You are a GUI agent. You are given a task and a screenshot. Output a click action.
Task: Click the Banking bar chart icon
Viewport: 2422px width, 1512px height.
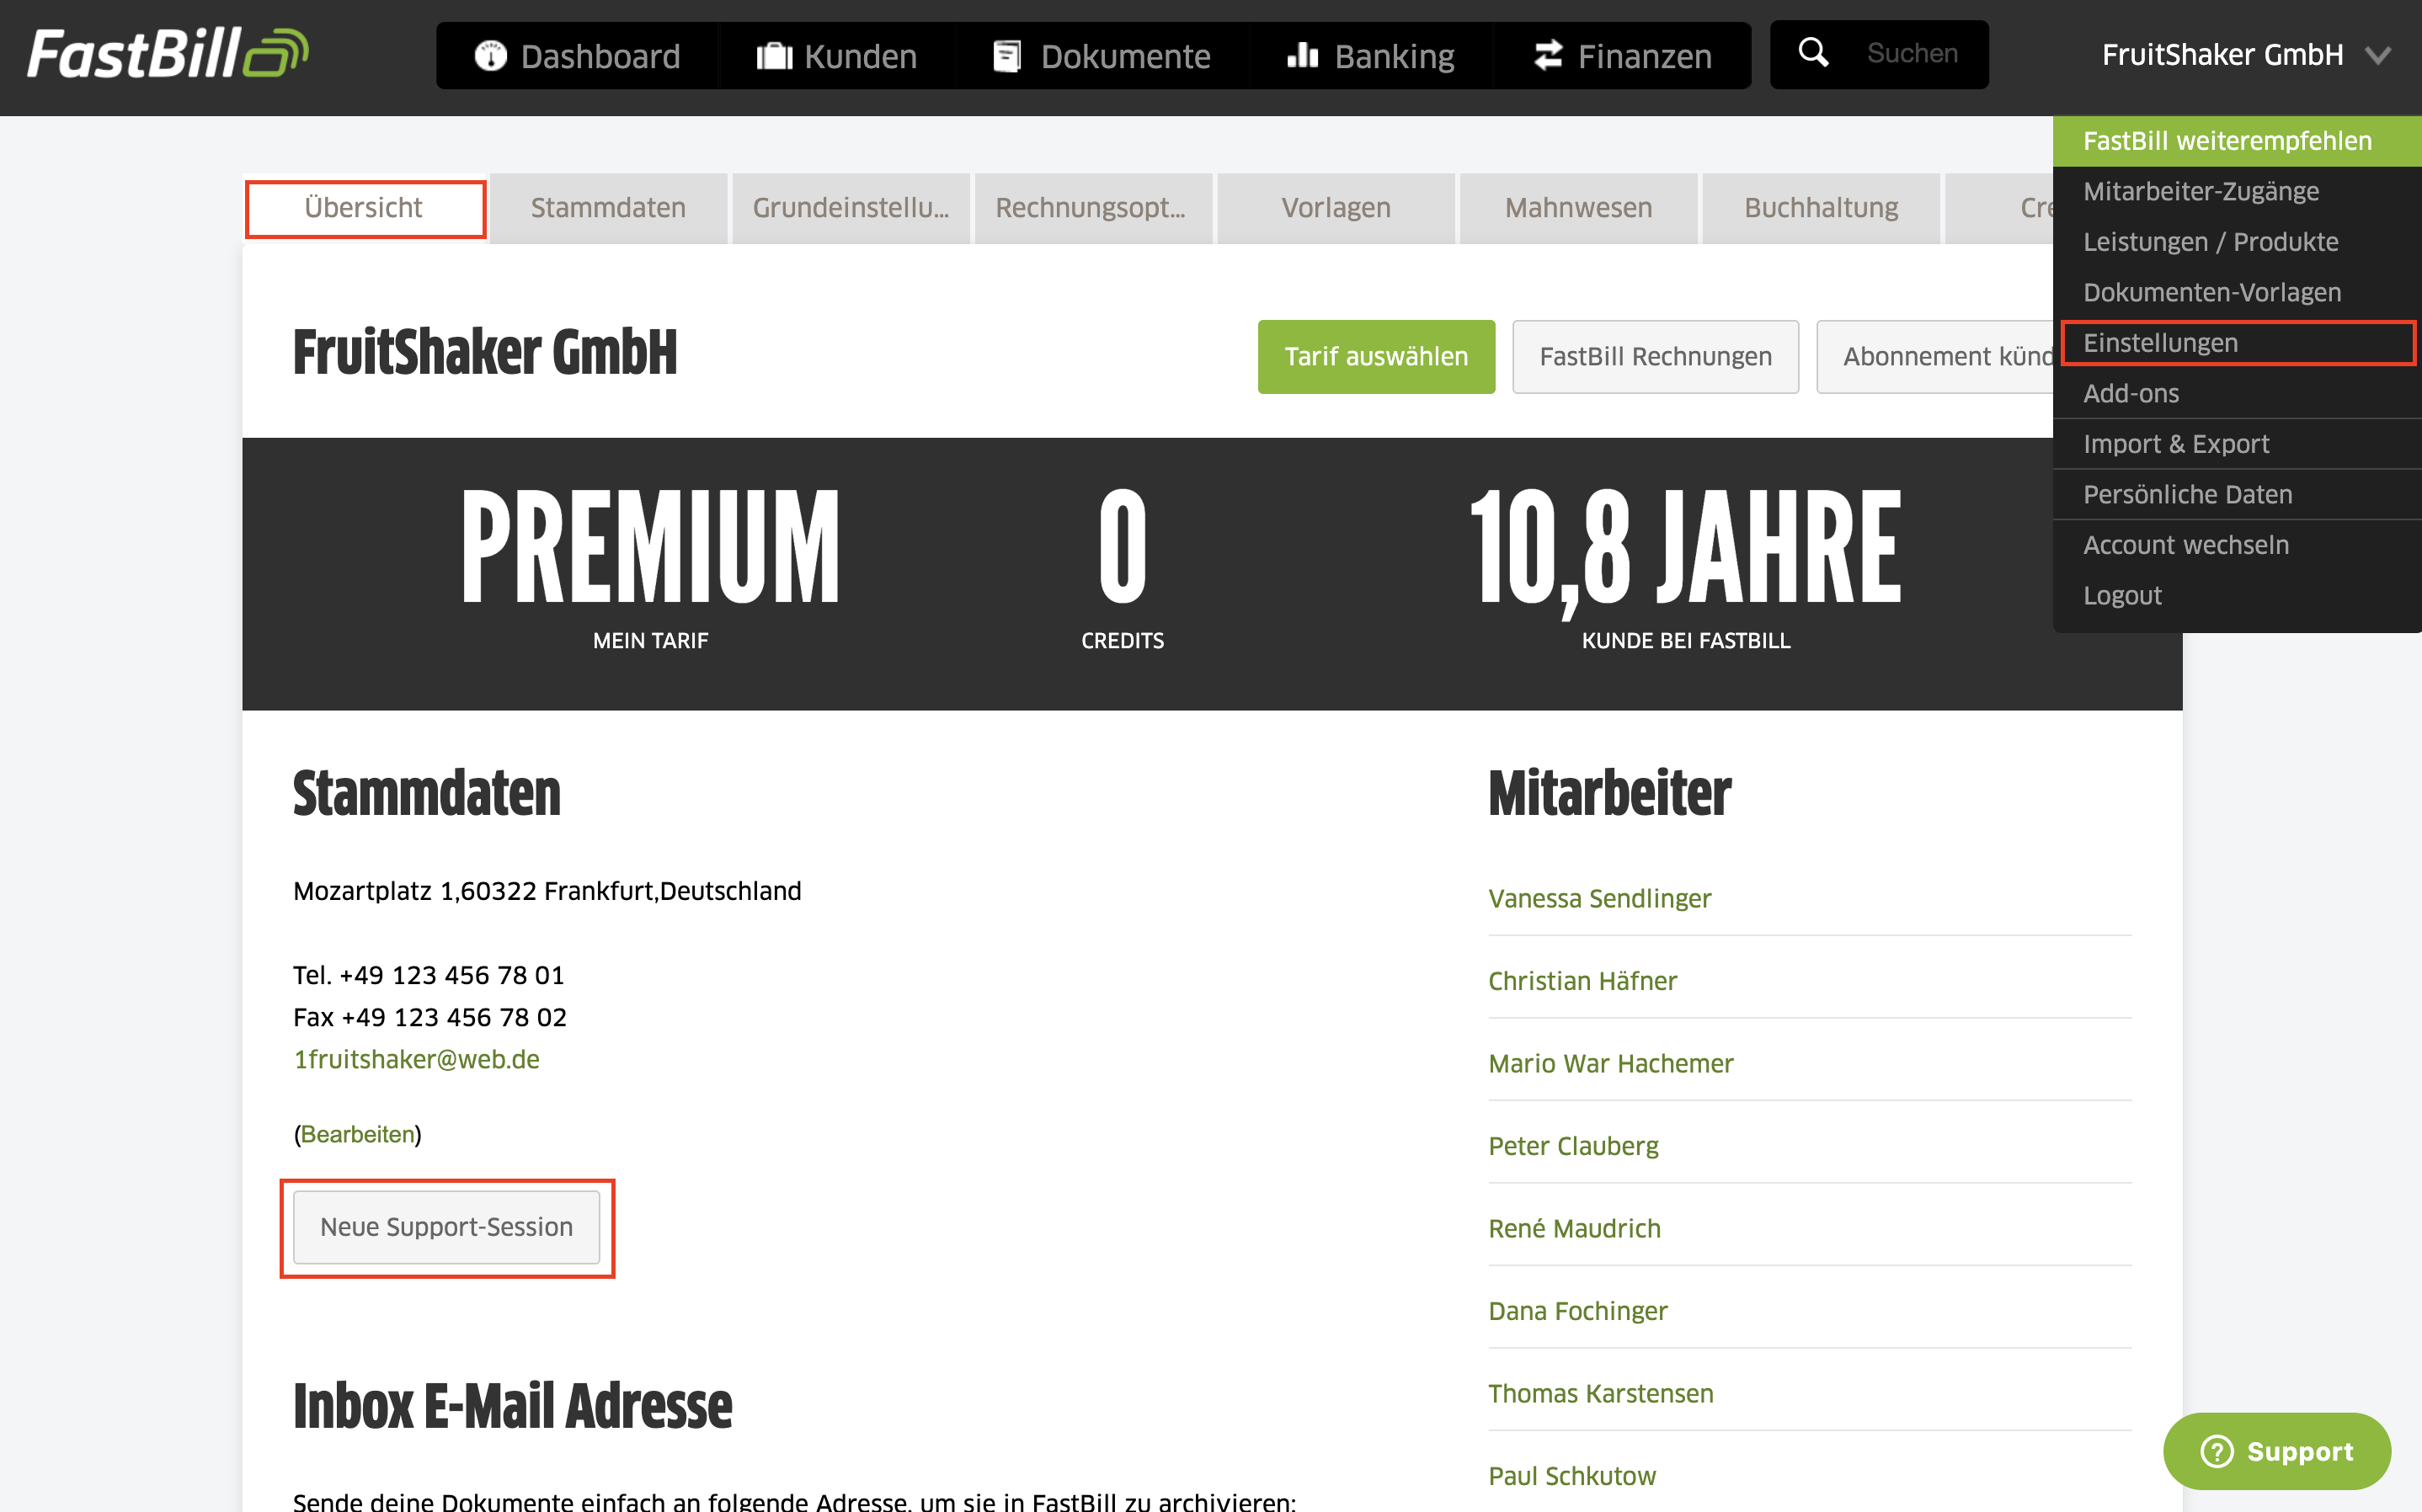pyautogui.click(x=1302, y=55)
